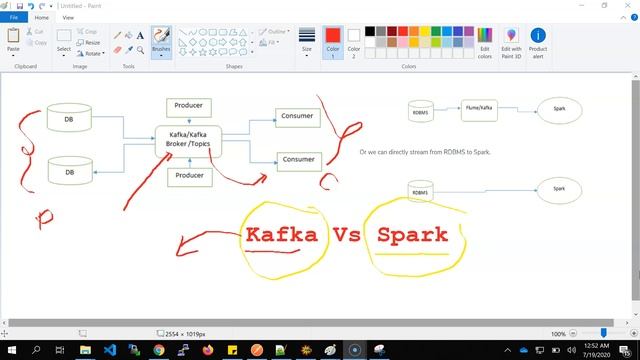Click the Copy button

click(37, 42)
